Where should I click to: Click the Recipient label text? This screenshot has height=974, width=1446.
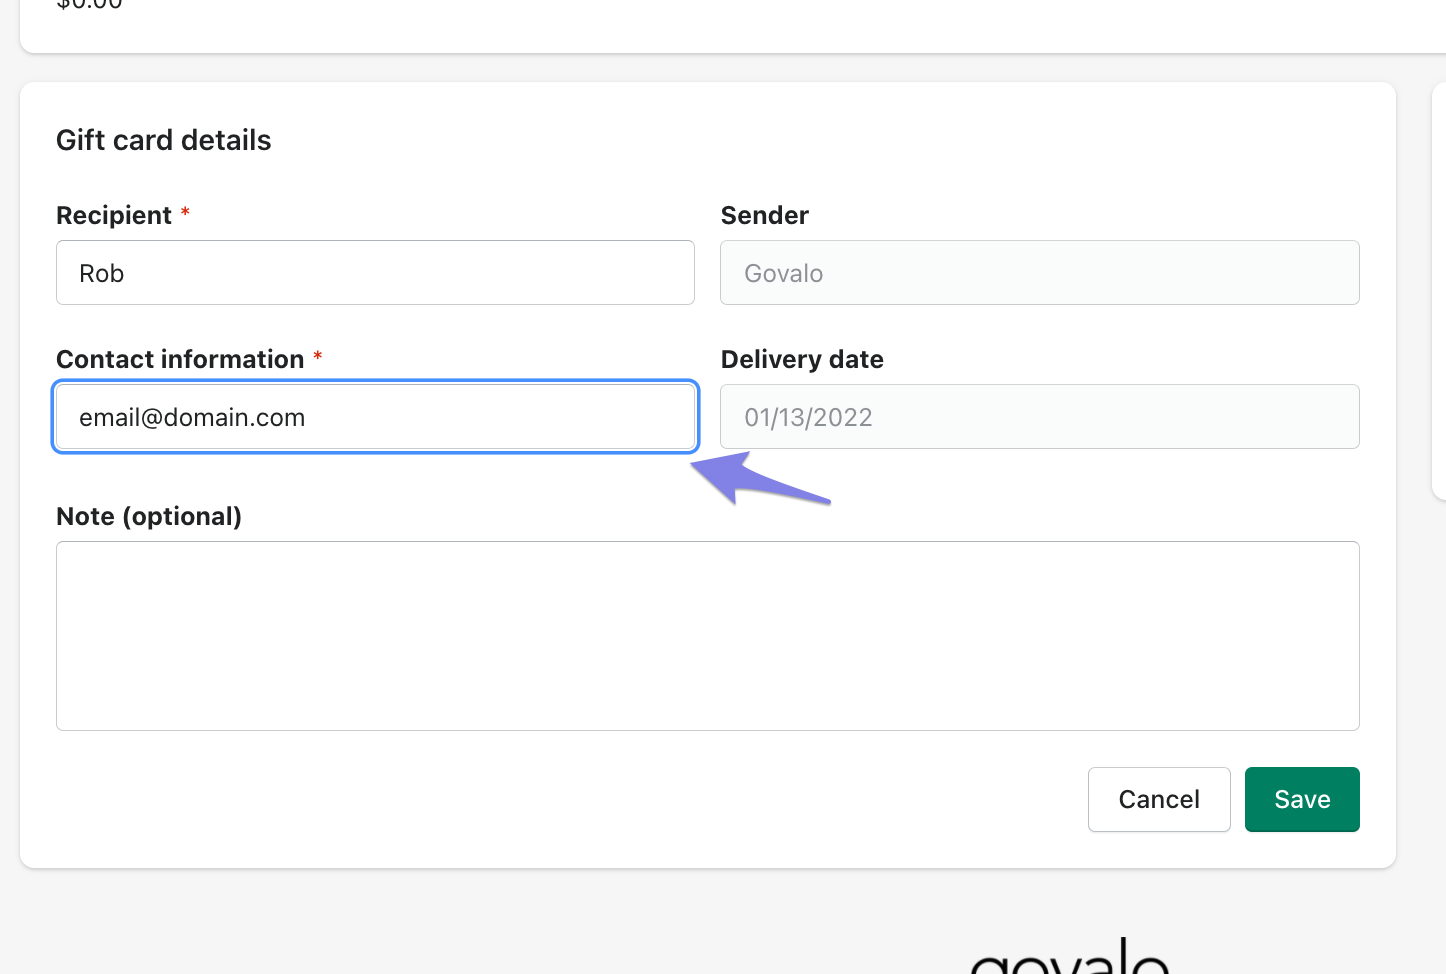tap(114, 216)
